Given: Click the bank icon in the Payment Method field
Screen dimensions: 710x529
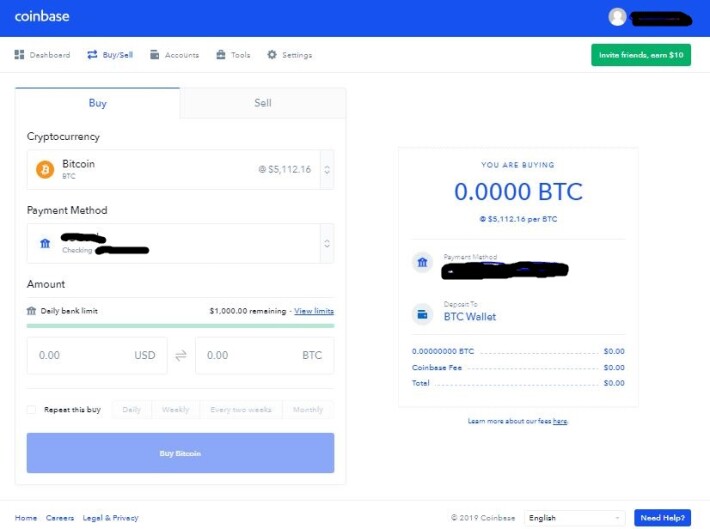Looking at the screenshot, I should [x=45, y=244].
